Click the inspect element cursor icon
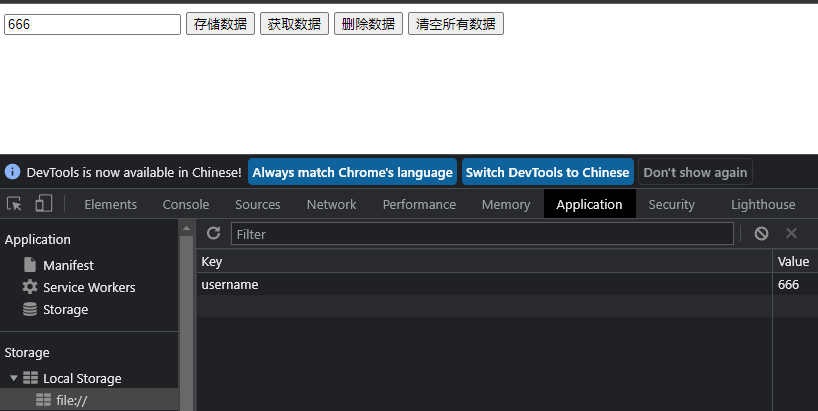818x411 pixels. tap(14, 204)
